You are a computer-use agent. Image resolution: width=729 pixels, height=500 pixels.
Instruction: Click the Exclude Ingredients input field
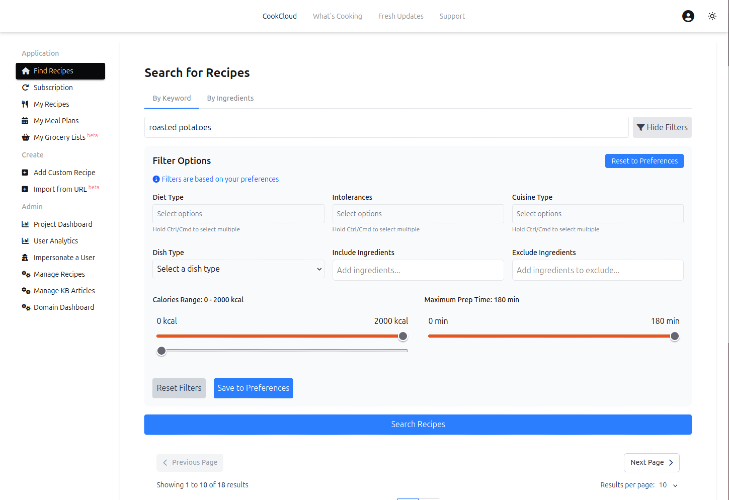598,270
